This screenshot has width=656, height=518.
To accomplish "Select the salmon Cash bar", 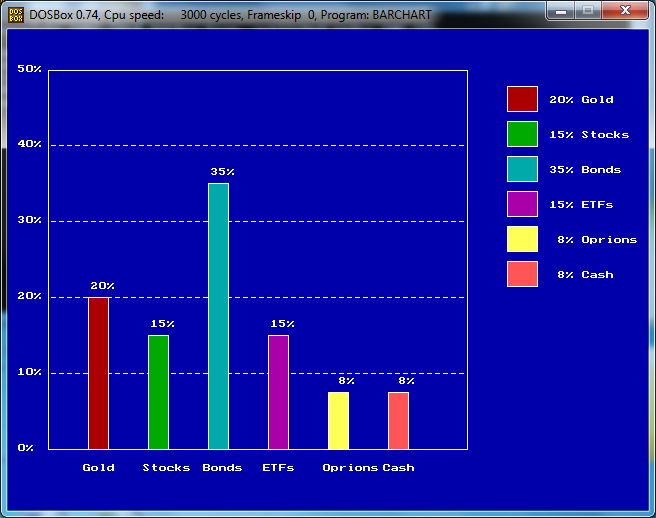I will pyautogui.click(x=398, y=421).
